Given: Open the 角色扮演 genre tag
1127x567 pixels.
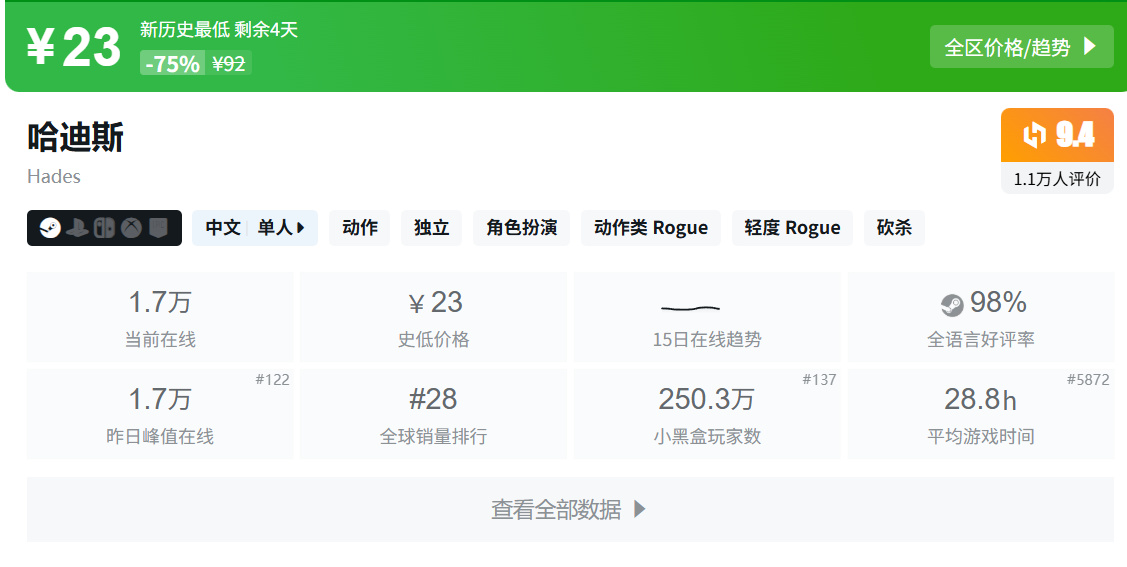Looking at the screenshot, I should point(521,228).
